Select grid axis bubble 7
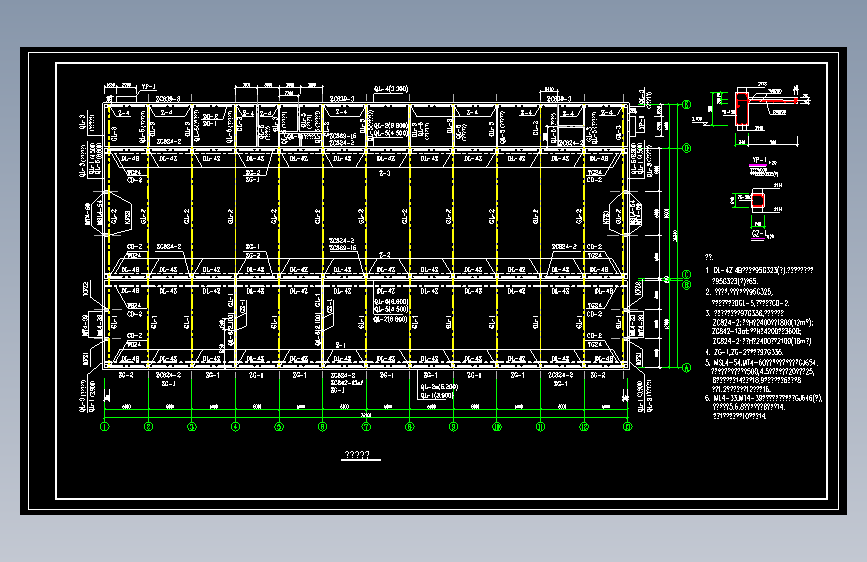Screen dimensions: 867x562 click(x=366, y=426)
